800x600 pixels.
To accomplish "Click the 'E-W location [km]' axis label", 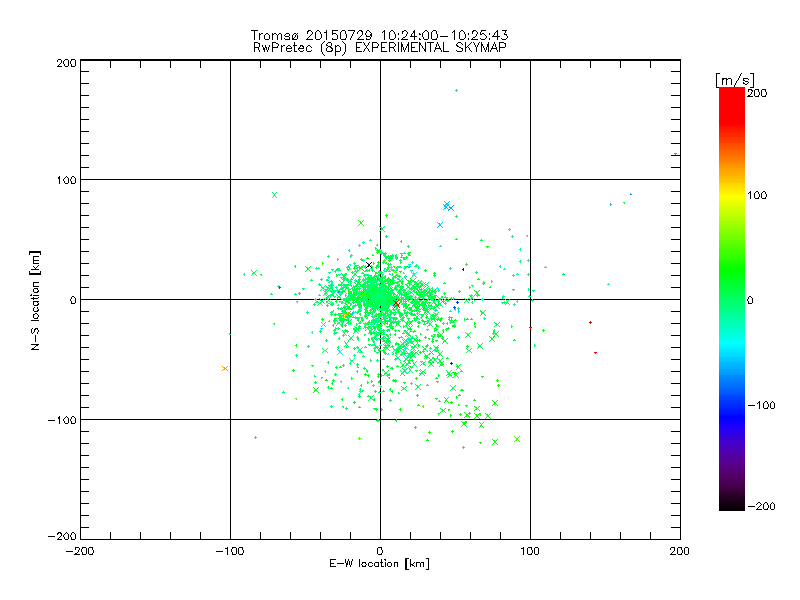I will coord(379,563).
